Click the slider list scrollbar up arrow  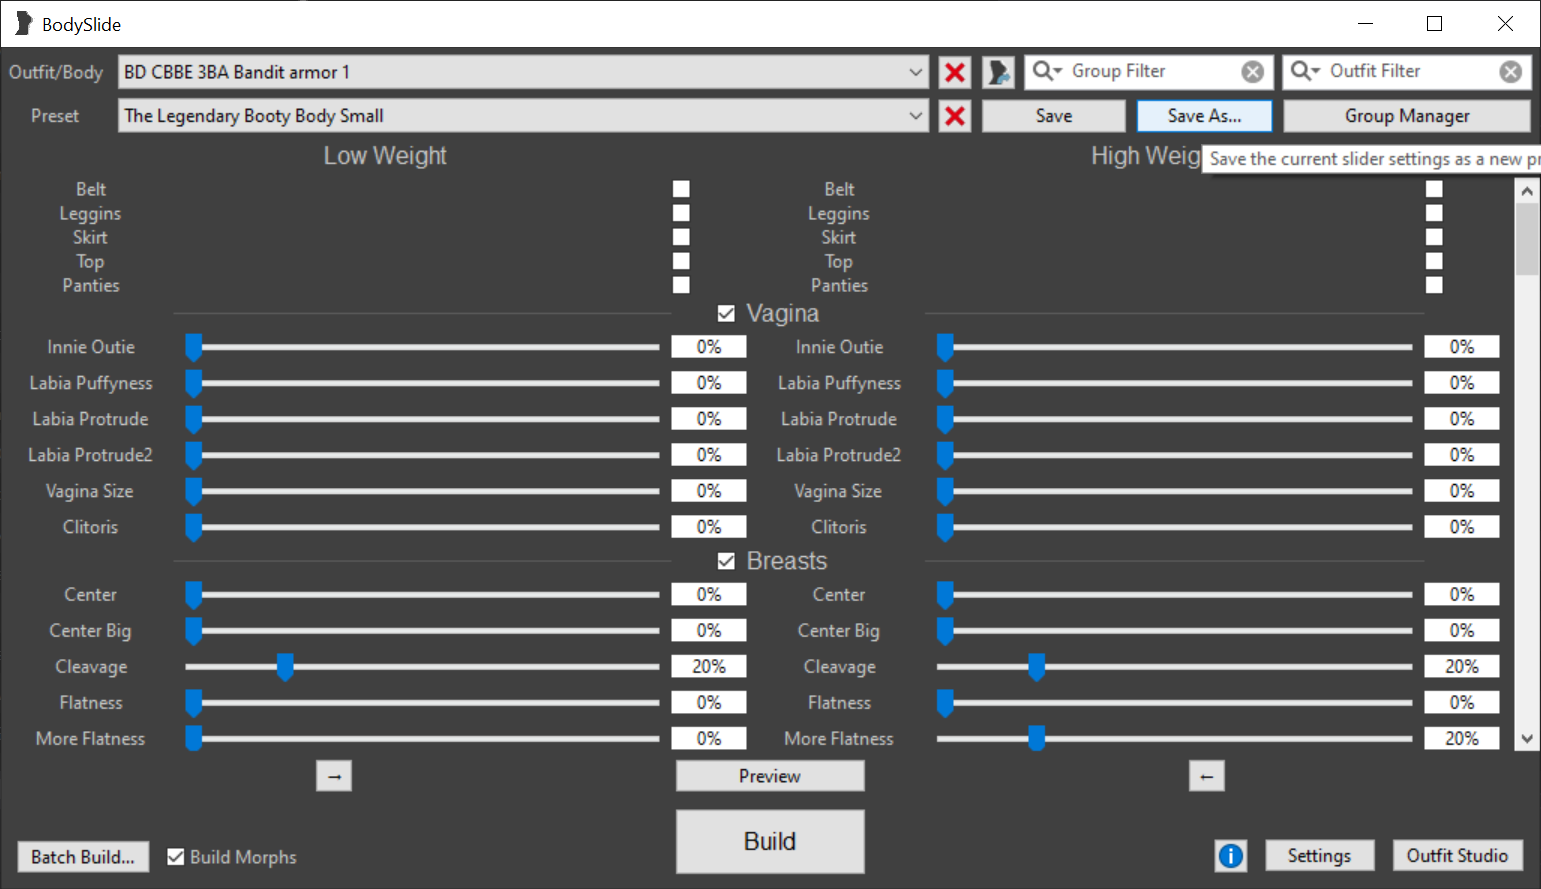(x=1527, y=190)
